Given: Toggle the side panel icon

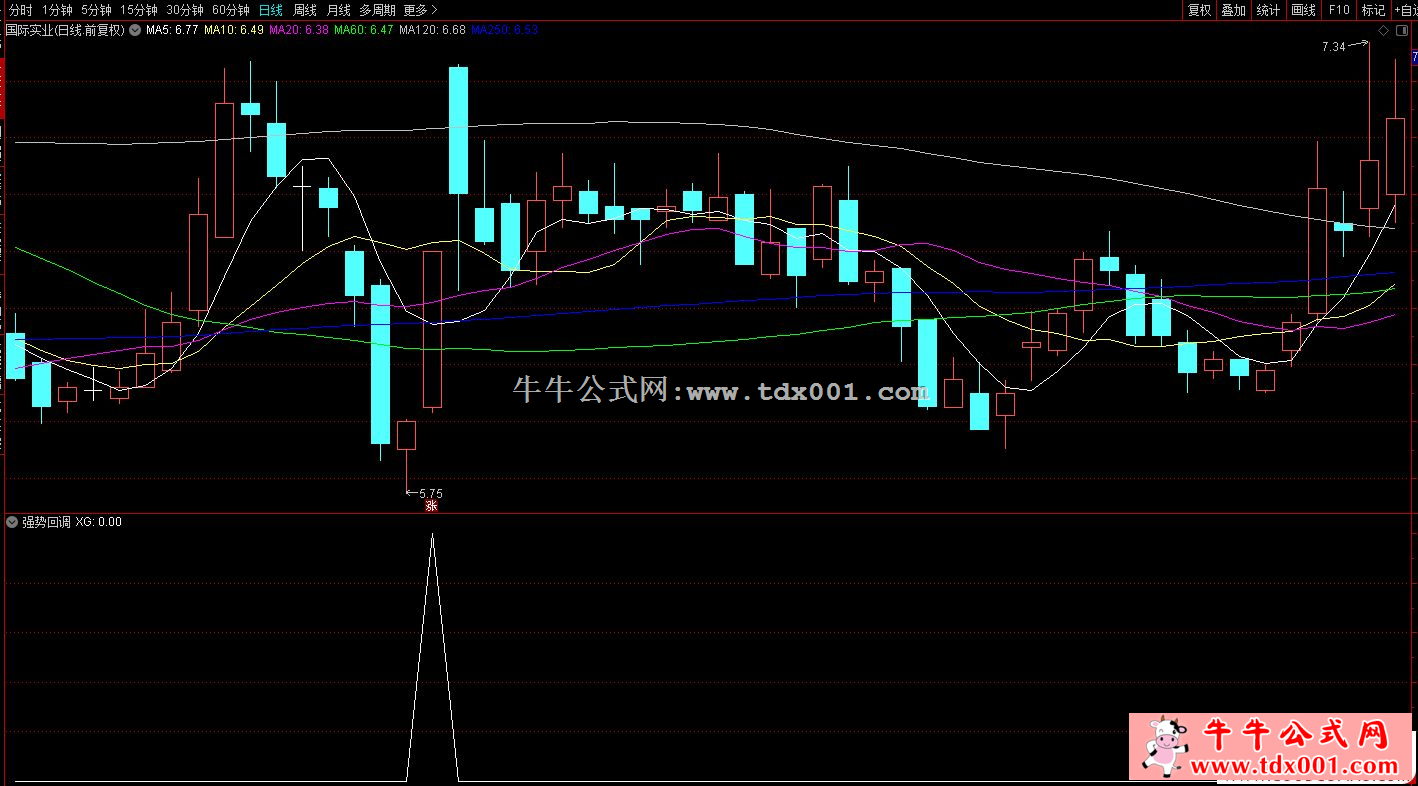Looking at the screenshot, I should tap(1402, 31).
